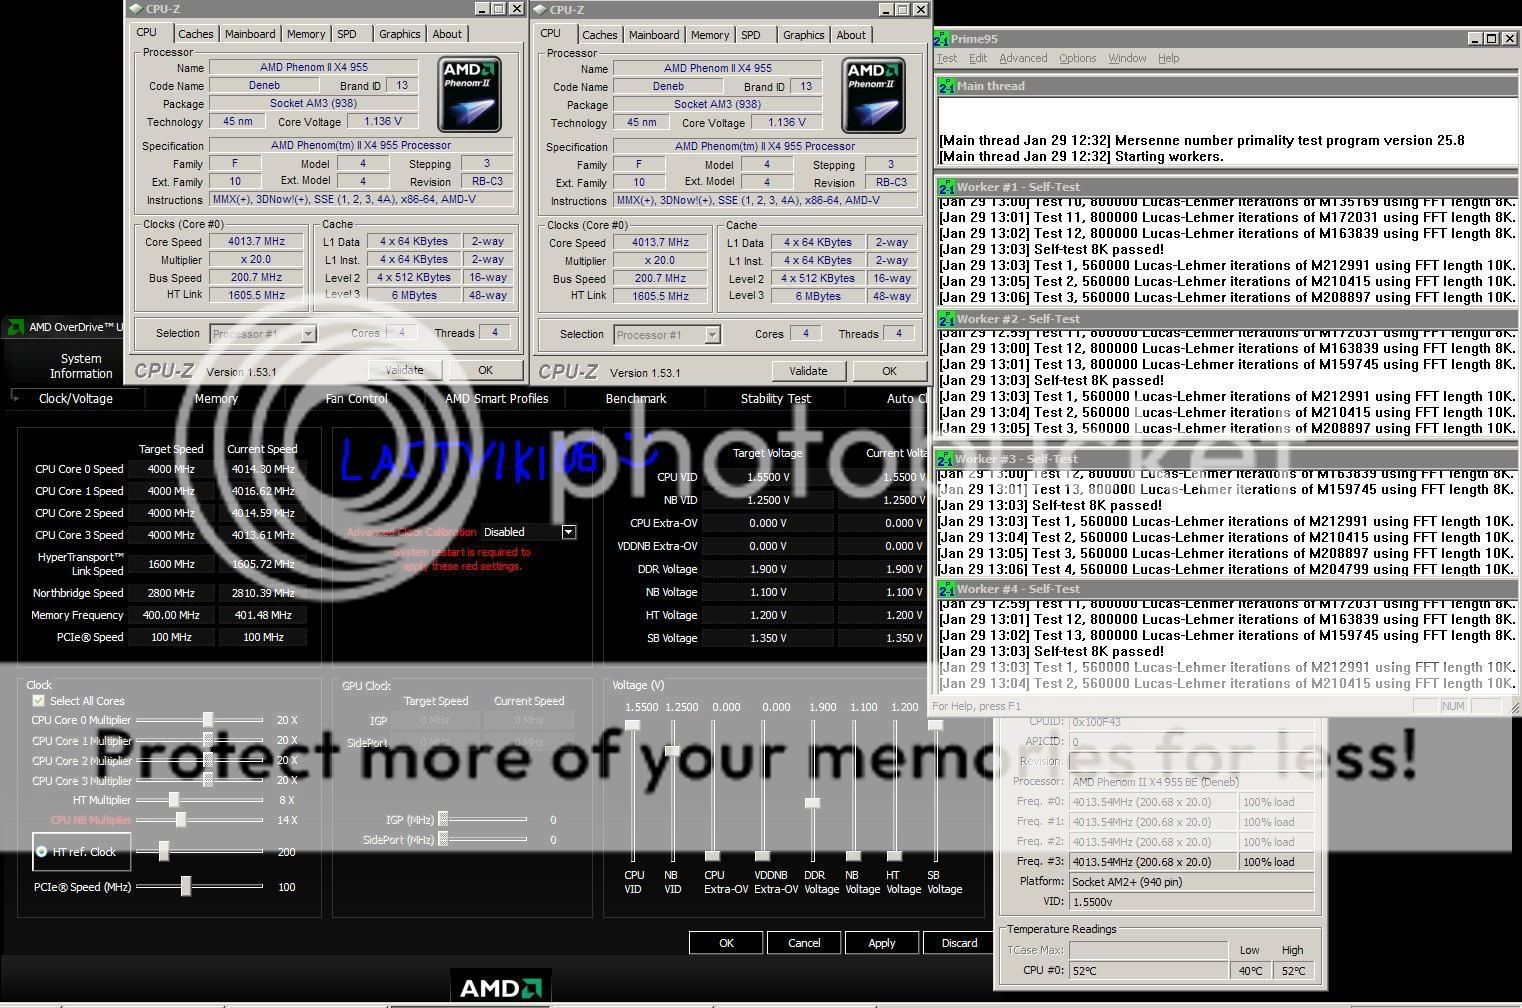Screen dimensions: 1522x1008
Task: Open processor Selection dropdown in left CPU-Z
Action: tap(263, 334)
